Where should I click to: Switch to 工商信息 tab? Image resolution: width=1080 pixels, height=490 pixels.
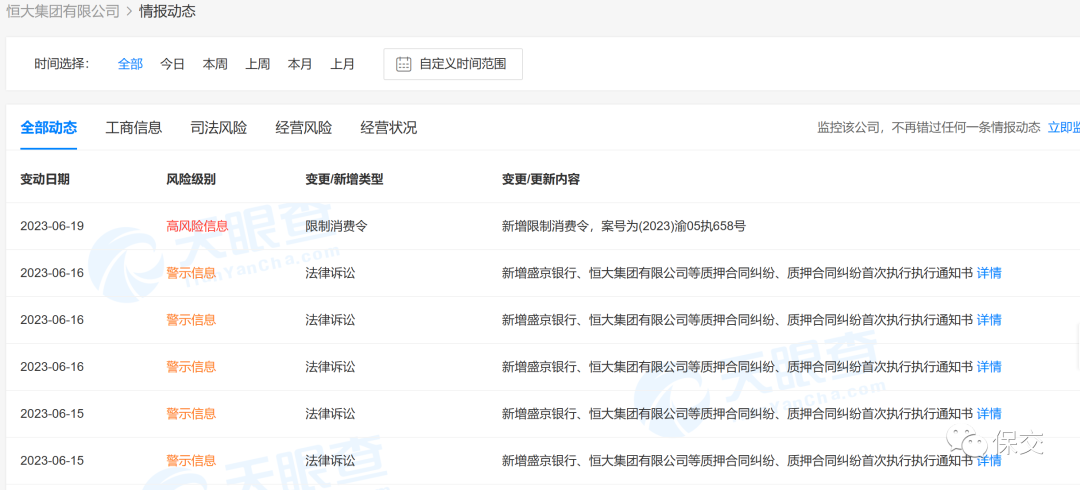[134, 127]
